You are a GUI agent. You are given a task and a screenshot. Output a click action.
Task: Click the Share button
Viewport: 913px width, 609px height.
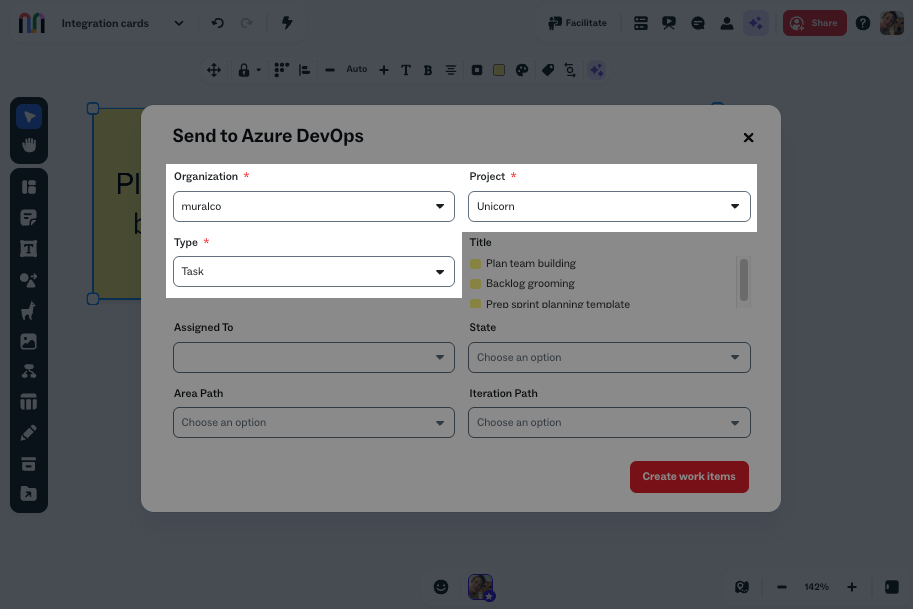click(814, 23)
